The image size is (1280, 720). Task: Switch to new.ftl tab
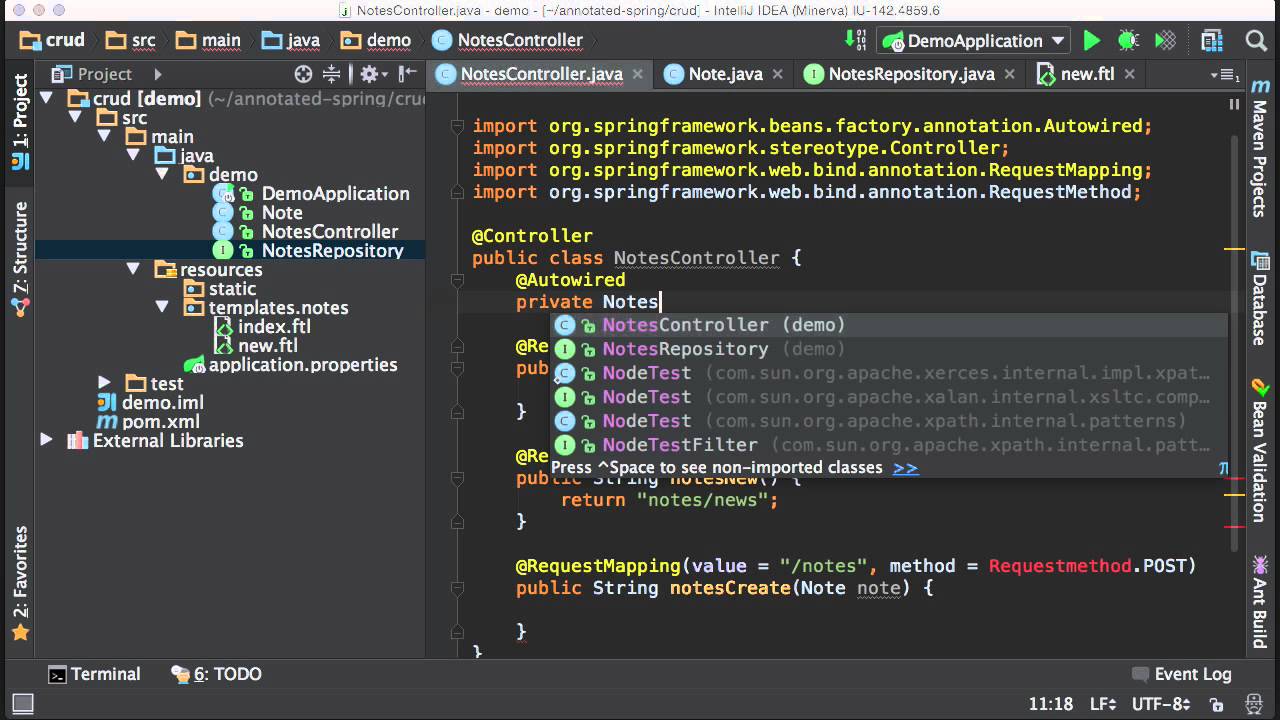click(x=1087, y=74)
